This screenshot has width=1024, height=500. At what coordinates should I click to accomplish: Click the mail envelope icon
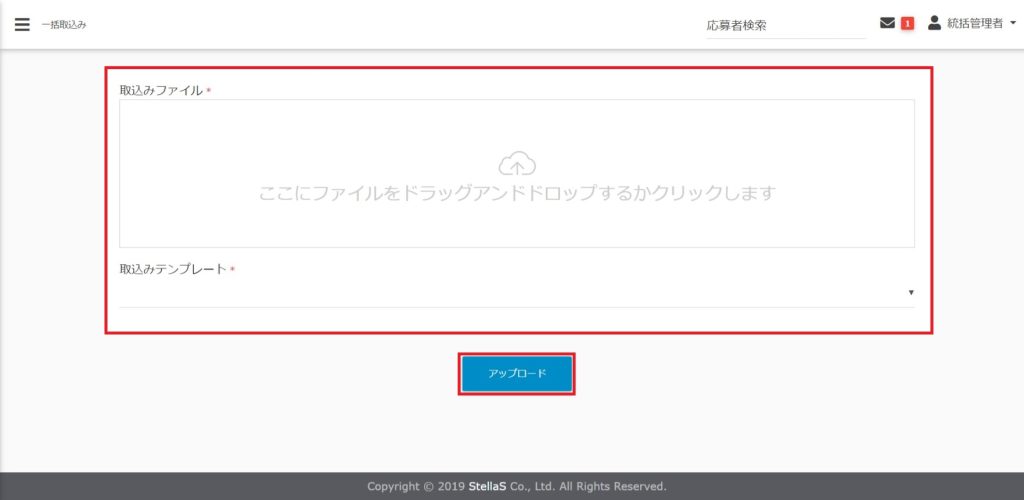click(887, 23)
